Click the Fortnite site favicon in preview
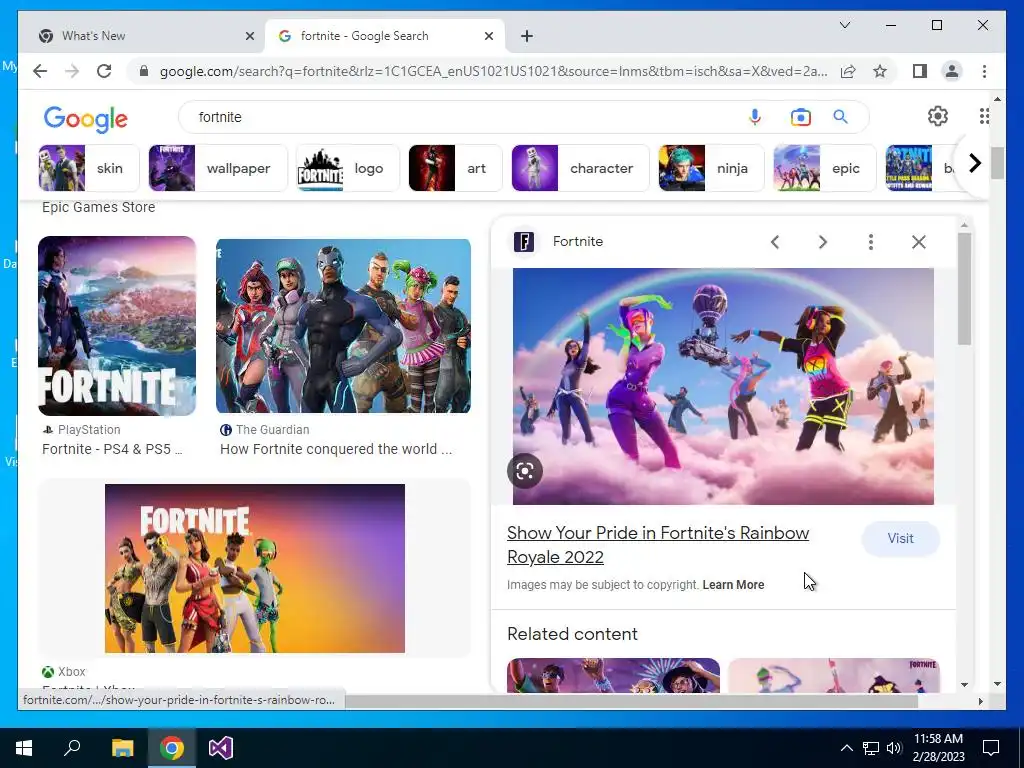This screenshot has height=768, width=1024. tap(524, 242)
